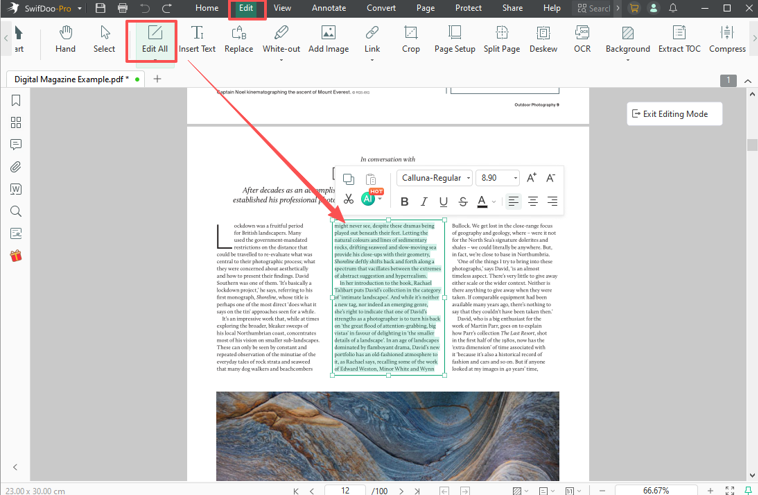Viewport: 758px width, 495px height.
Task: Open the page thumbnails sidebar panel
Action: pos(16,122)
